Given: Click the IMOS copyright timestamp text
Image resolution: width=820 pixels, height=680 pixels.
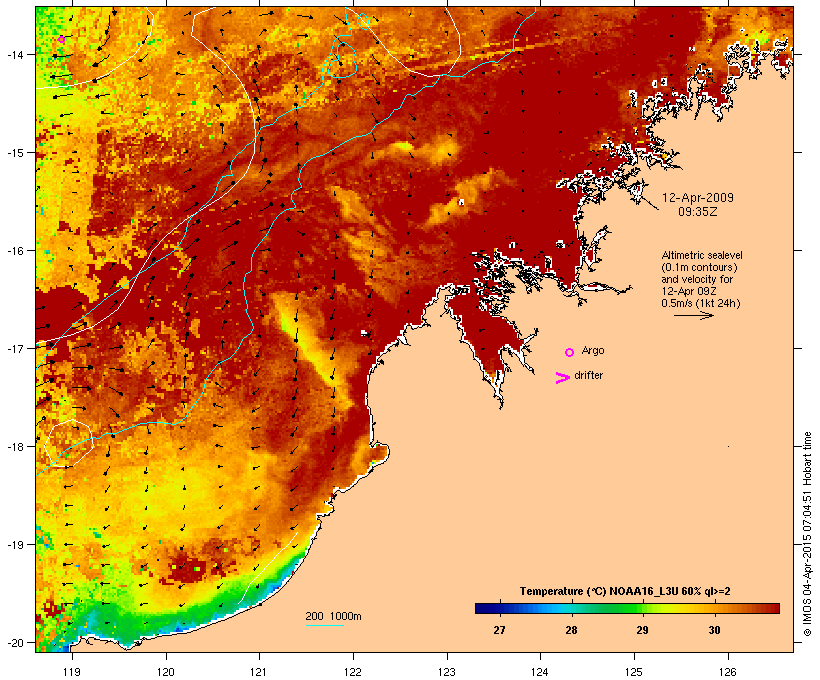Looking at the screenshot, I should click(807, 534).
